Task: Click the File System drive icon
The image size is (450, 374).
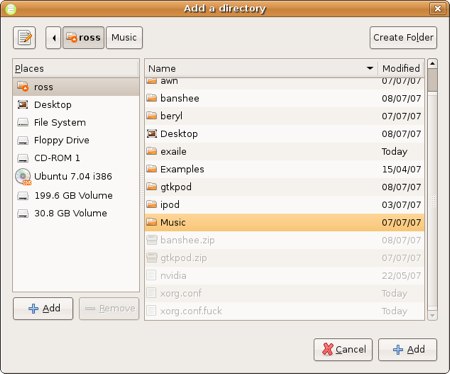Action: click(x=23, y=123)
